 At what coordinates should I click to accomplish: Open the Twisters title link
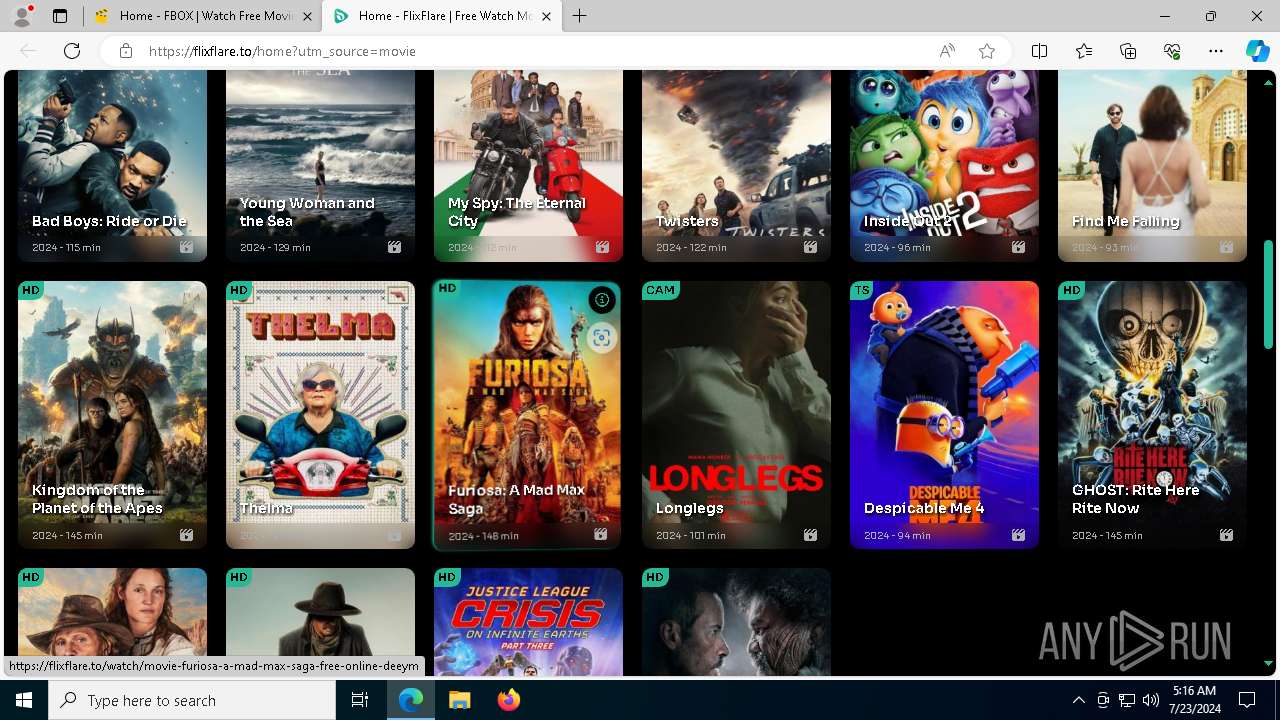tap(687, 221)
